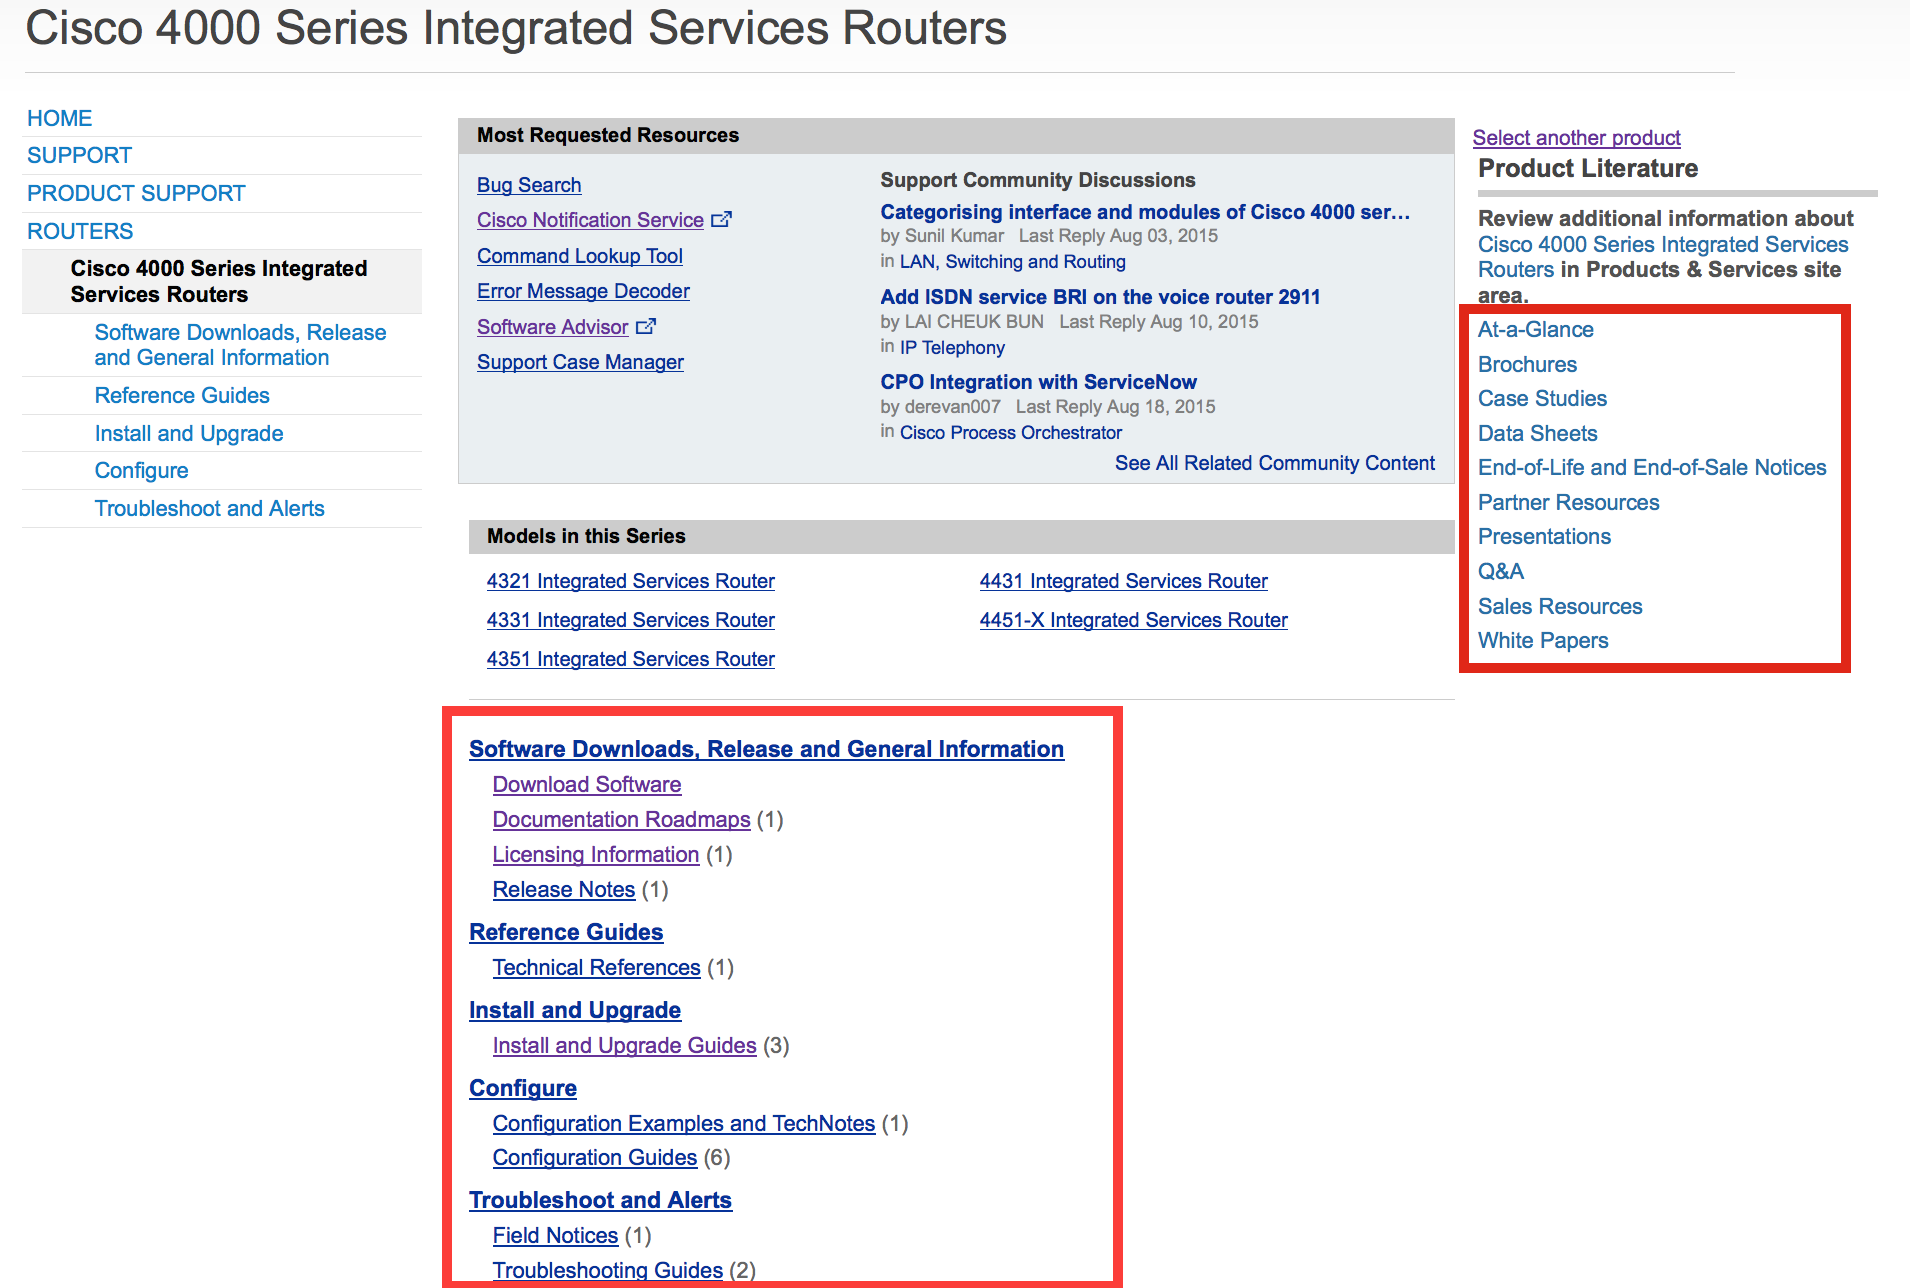The width and height of the screenshot is (1910, 1288).
Task: Open SUPPORT in the left navigation
Action: click(79, 155)
